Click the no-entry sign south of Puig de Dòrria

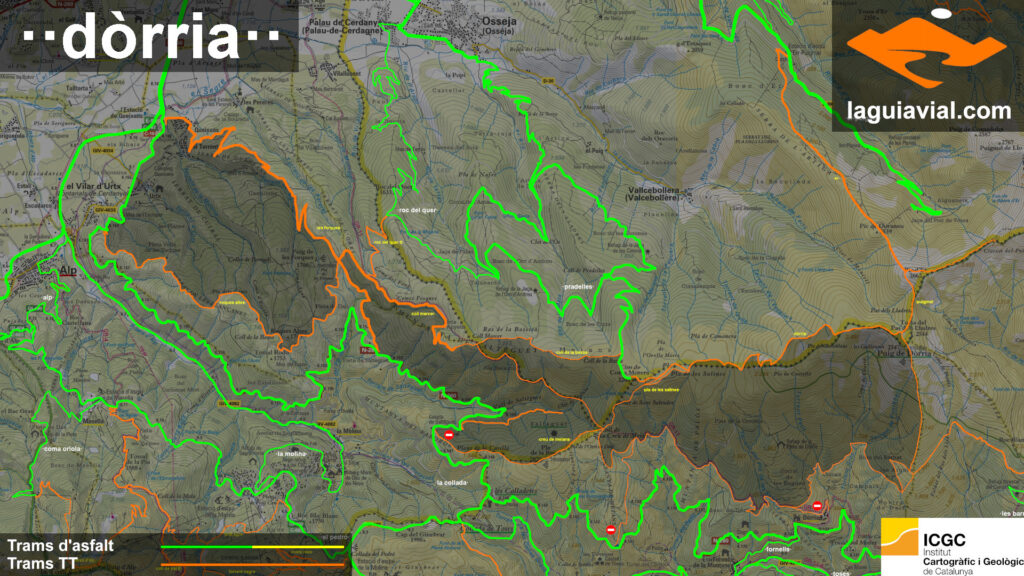tap(817, 506)
